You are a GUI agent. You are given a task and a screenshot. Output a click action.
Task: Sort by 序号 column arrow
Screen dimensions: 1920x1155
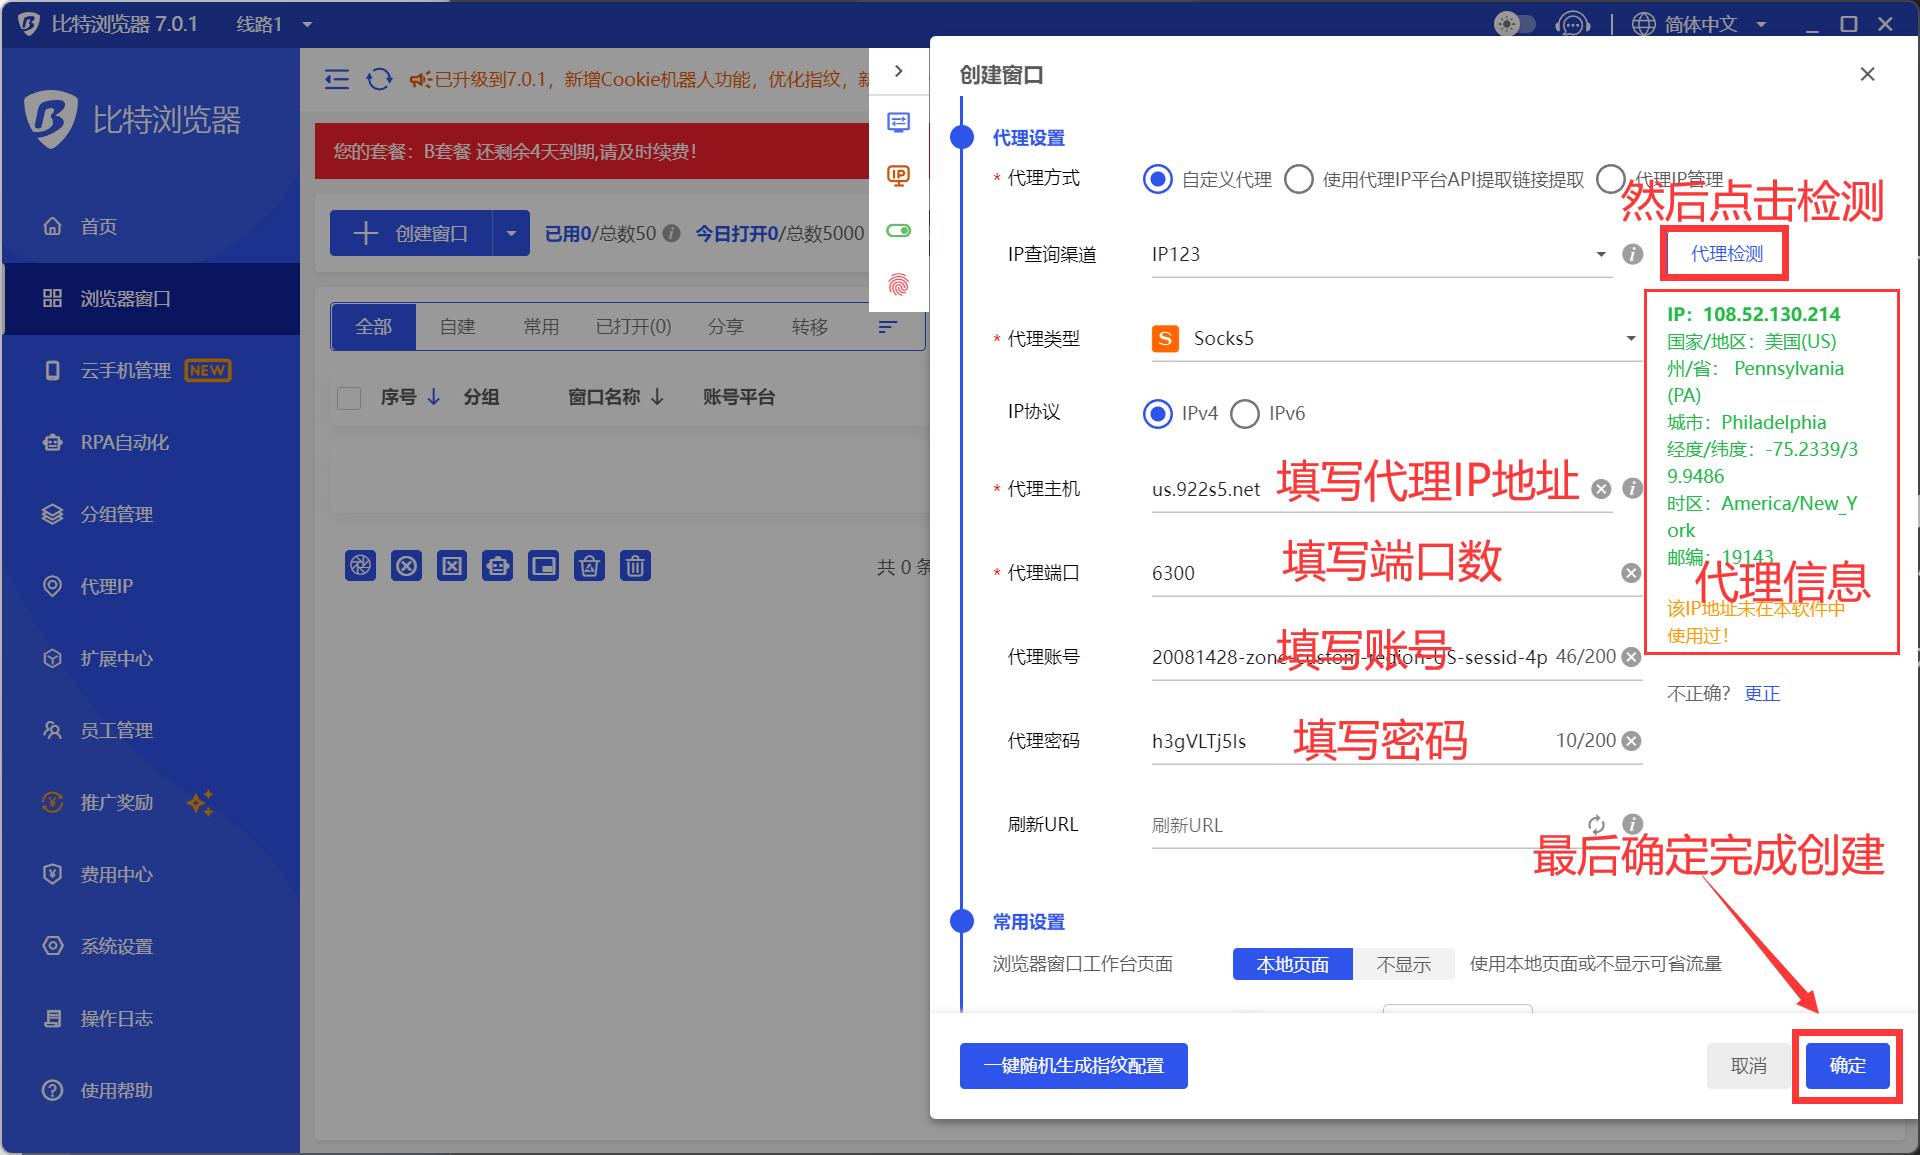(x=433, y=397)
